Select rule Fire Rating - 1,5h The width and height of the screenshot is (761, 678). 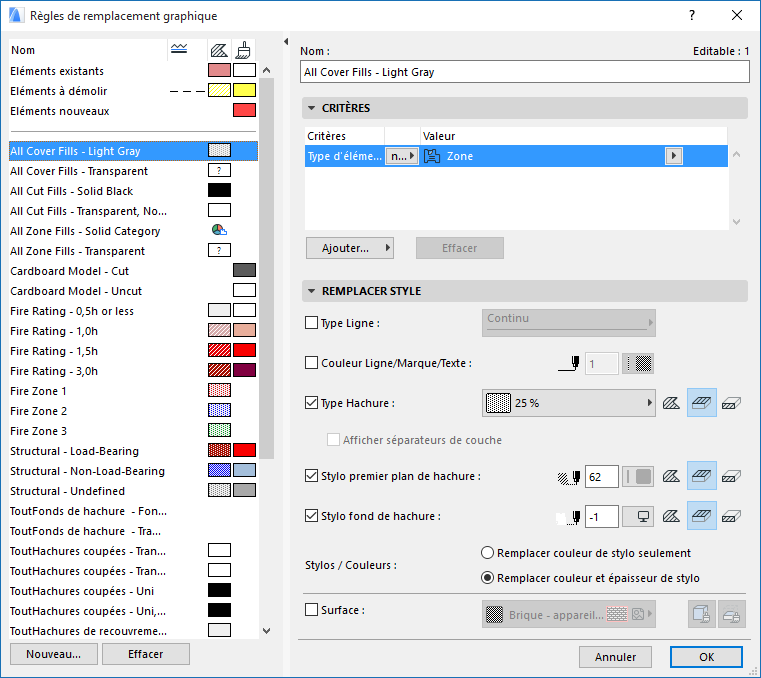click(x=133, y=351)
